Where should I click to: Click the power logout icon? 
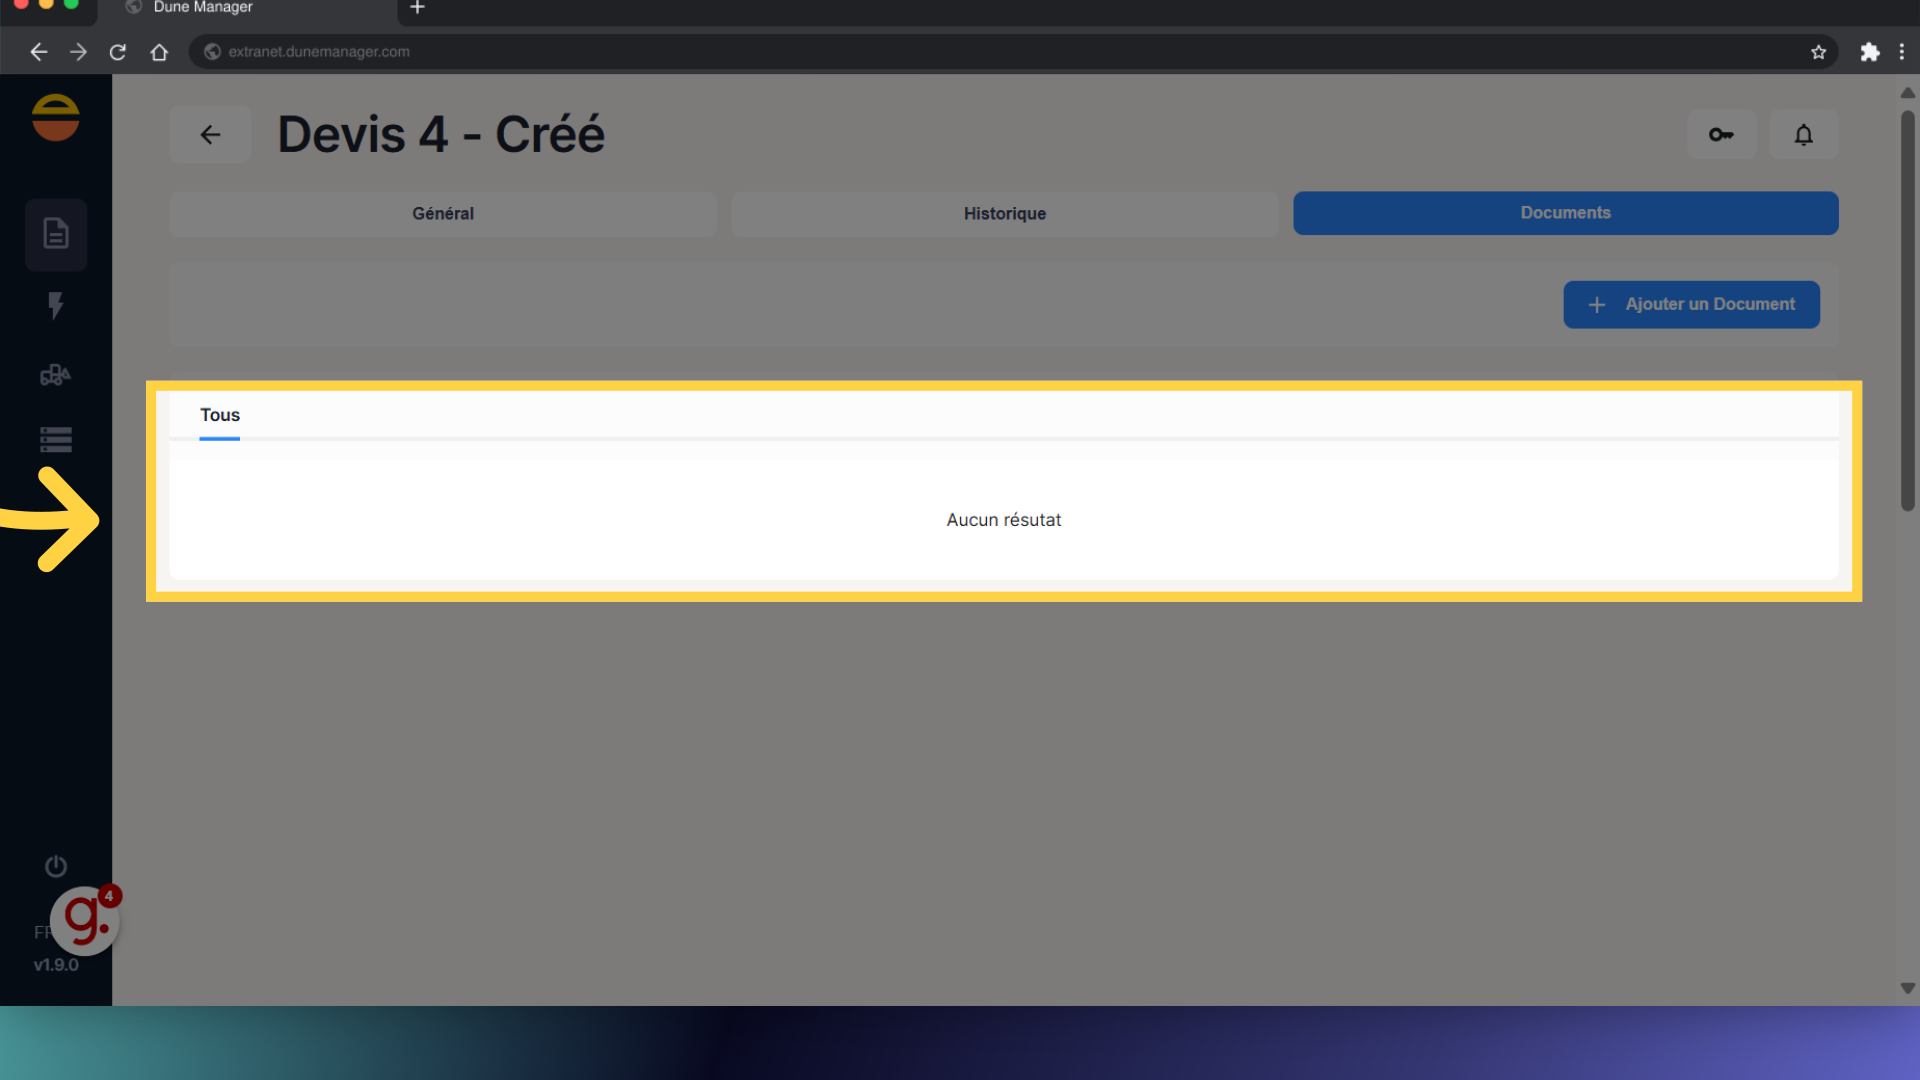click(x=56, y=866)
